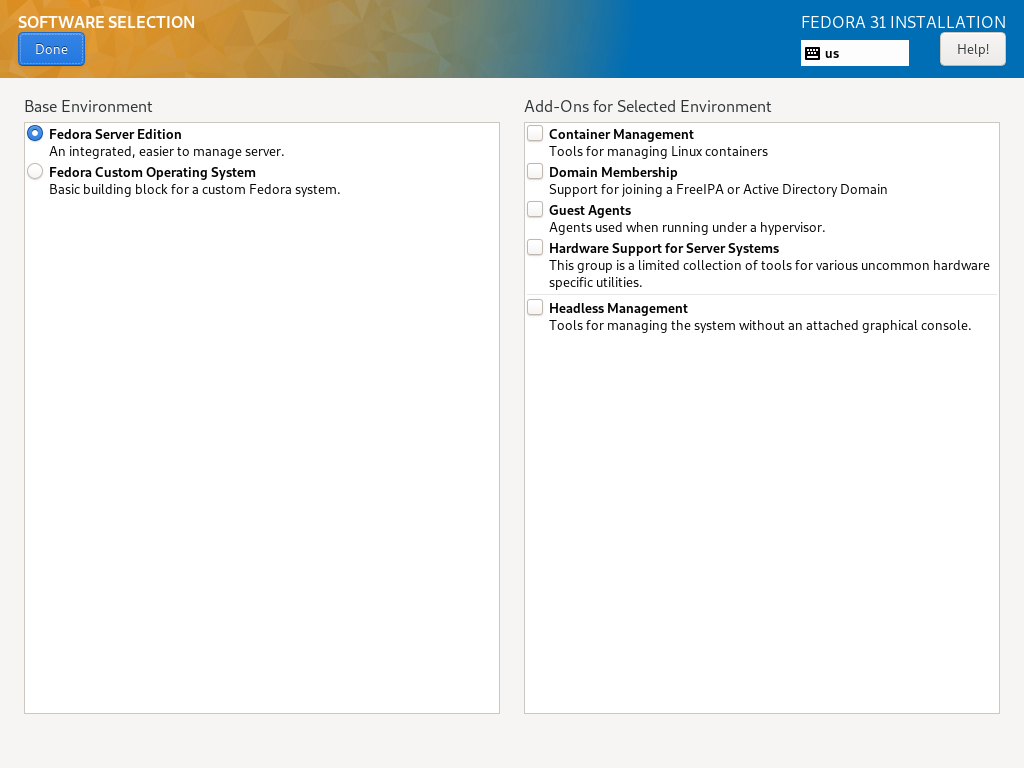Click the "Container Management" label text
Image resolution: width=1024 pixels, height=768 pixels.
(x=621, y=135)
